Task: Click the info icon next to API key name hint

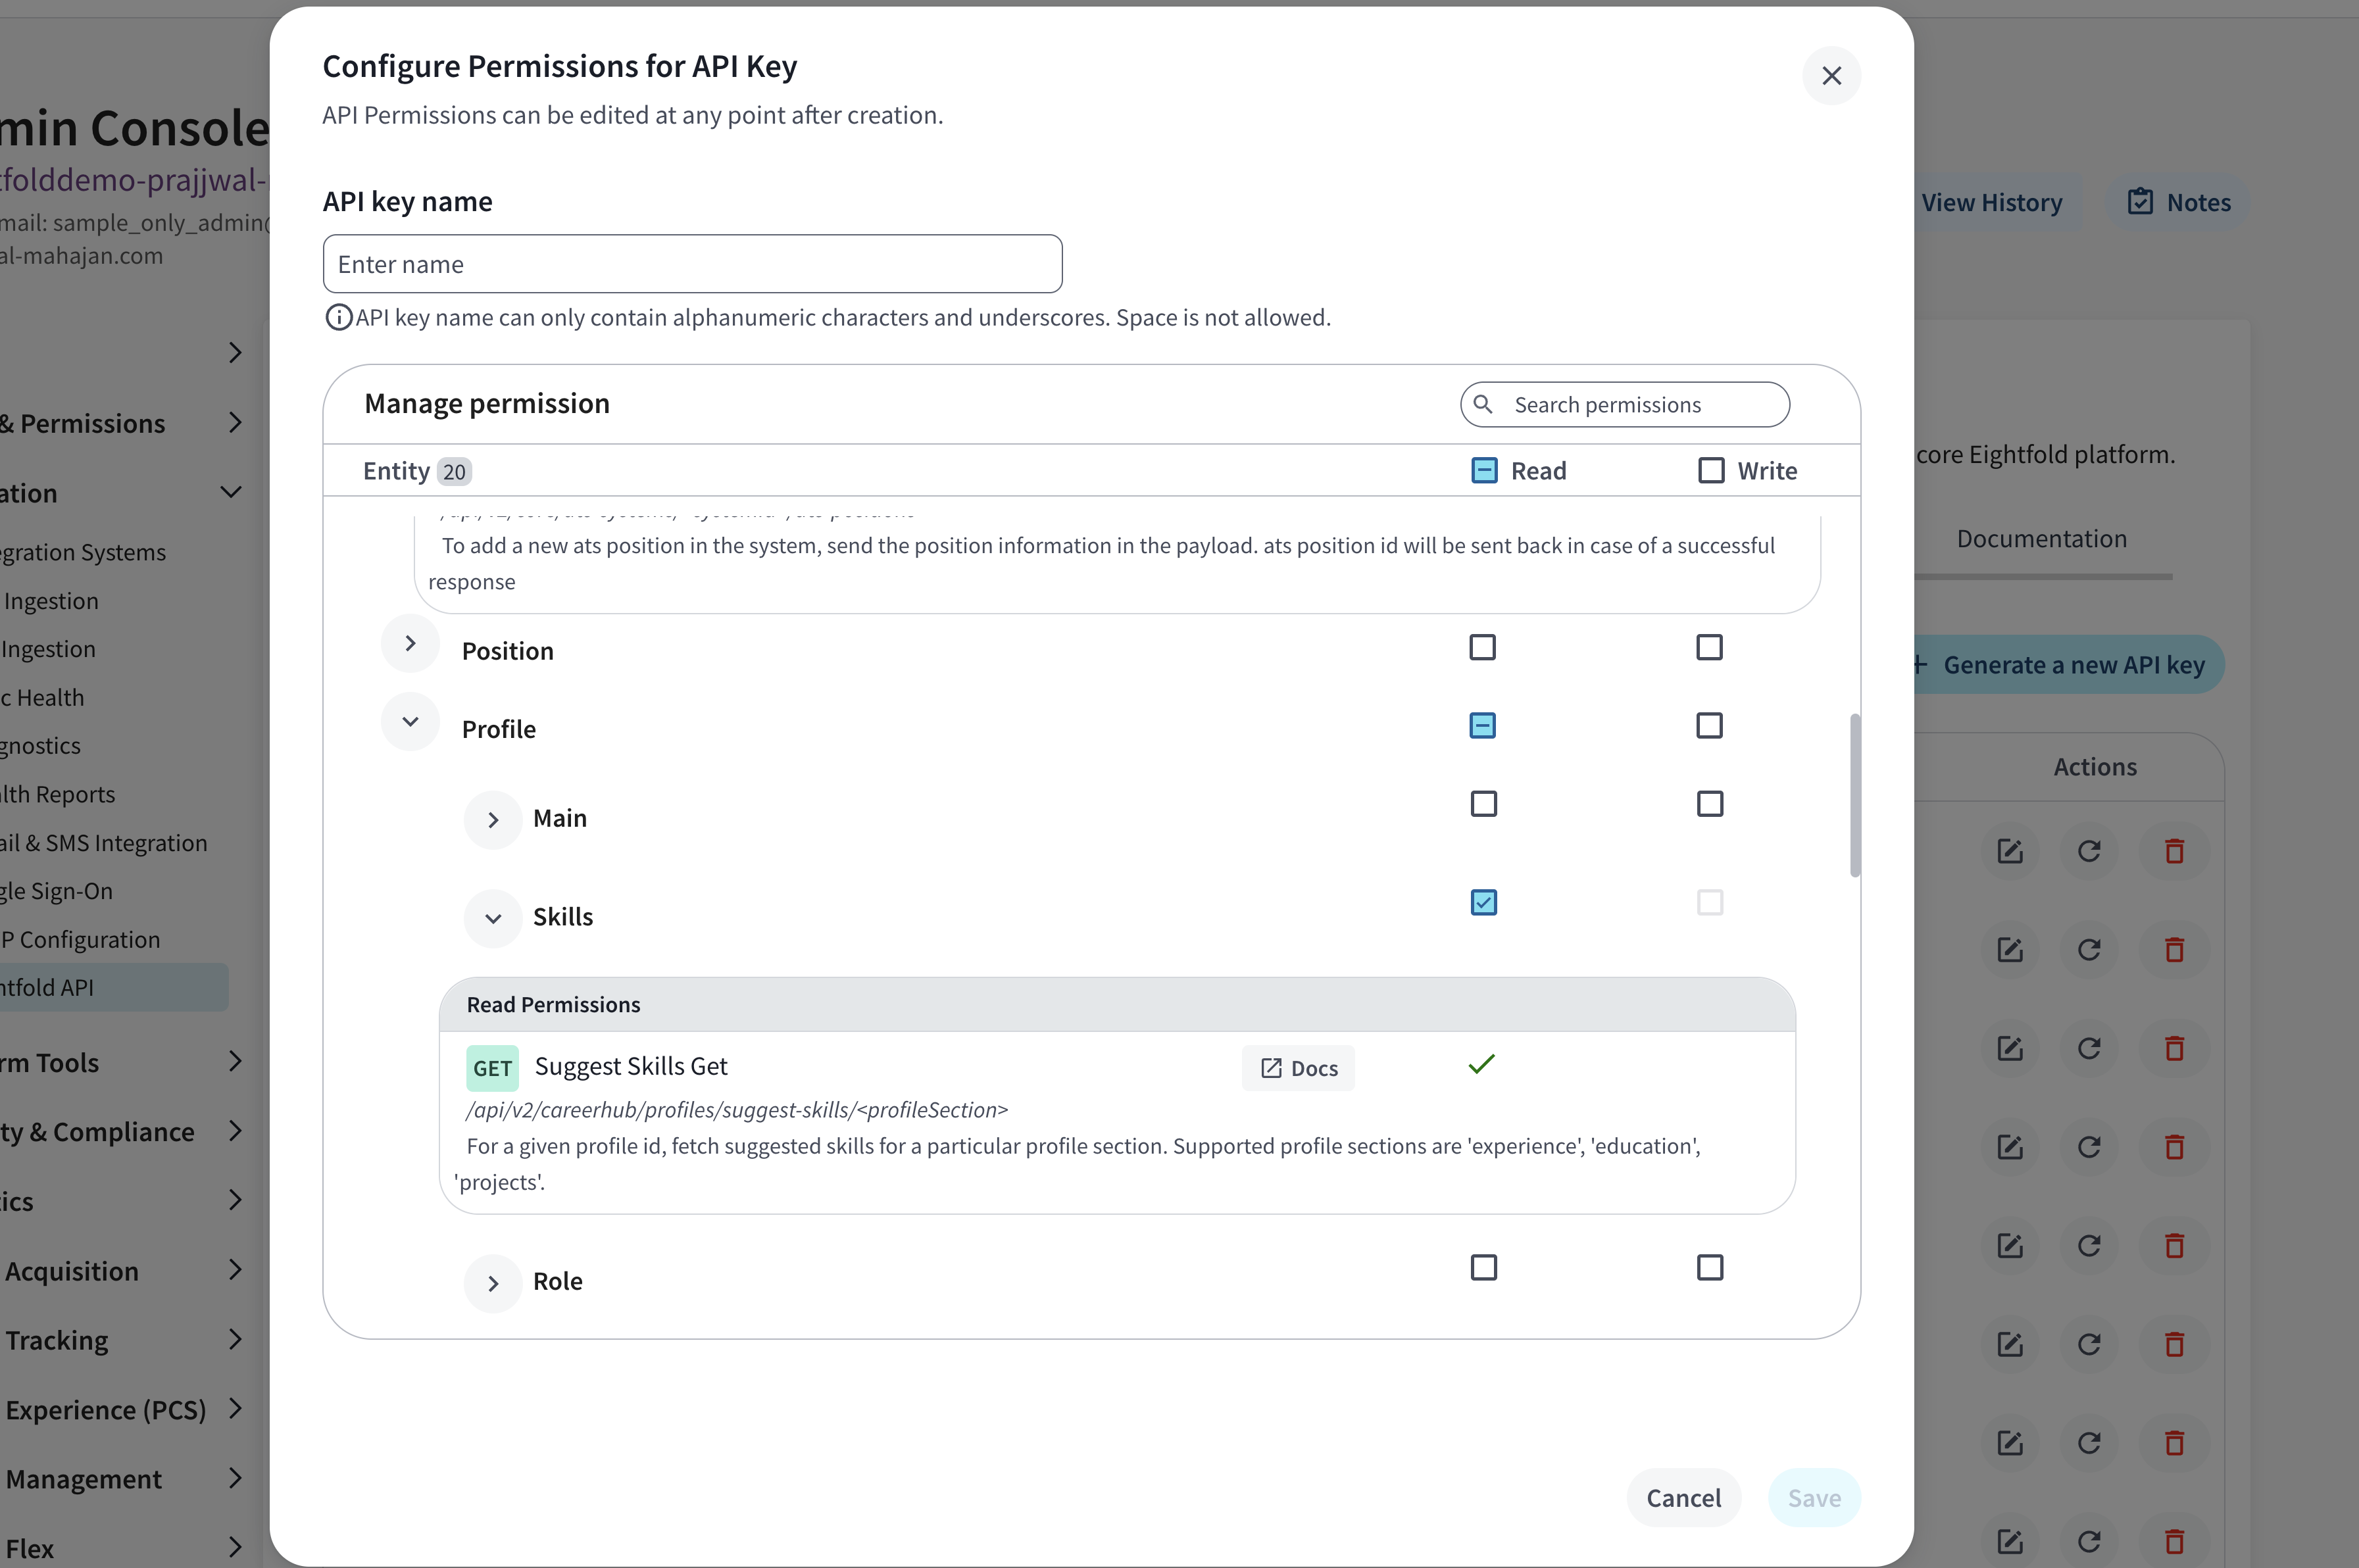Action: pyautogui.click(x=339, y=317)
